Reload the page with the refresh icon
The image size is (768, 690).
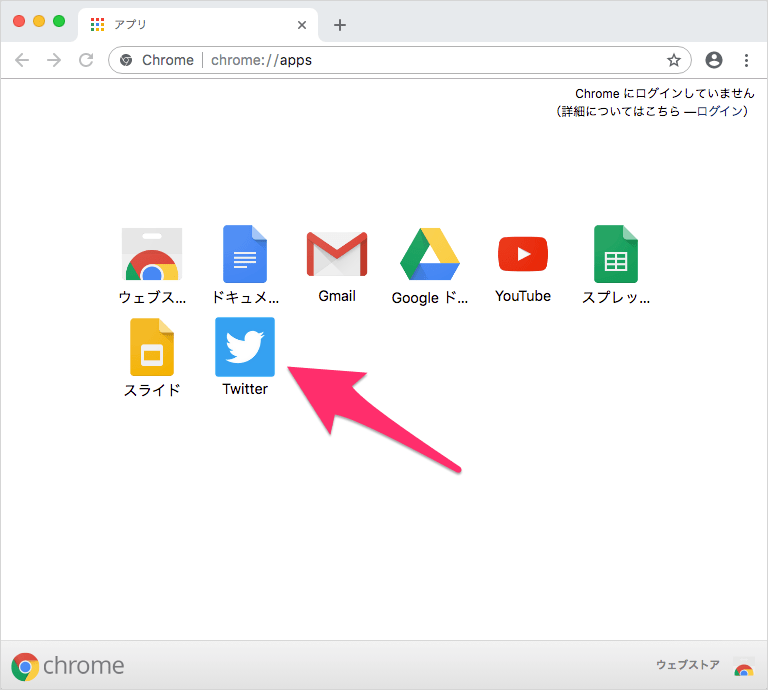coord(86,60)
